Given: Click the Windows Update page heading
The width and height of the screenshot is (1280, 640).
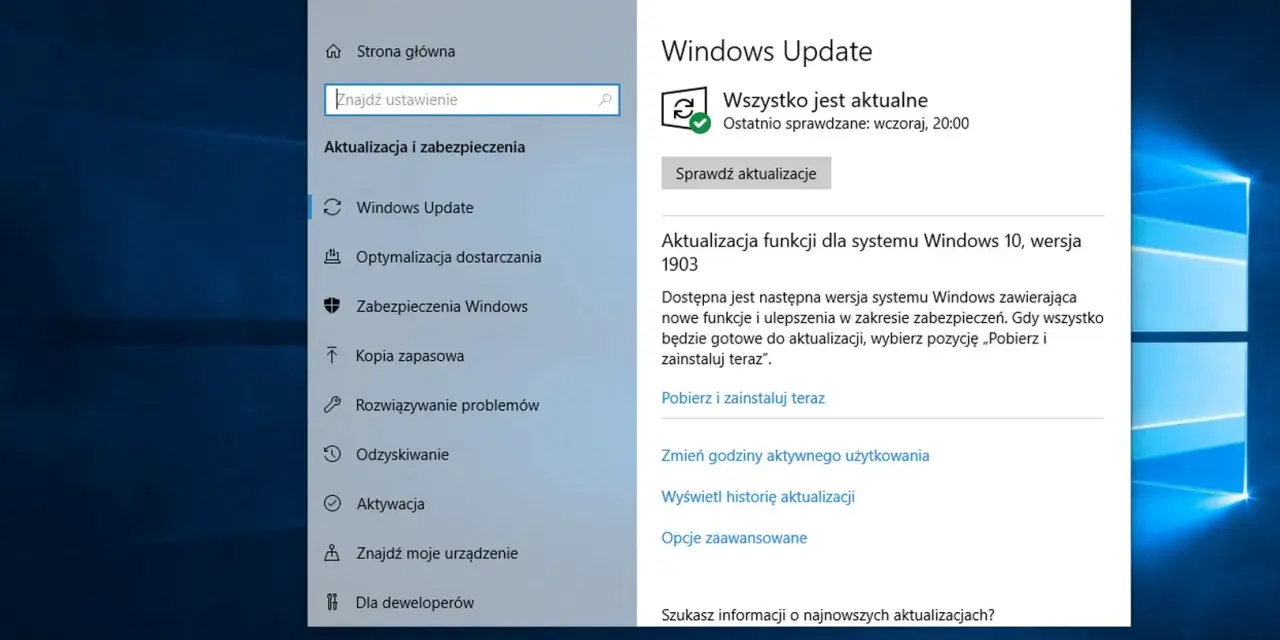Looking at the screenshot, I should coord(767,51).
